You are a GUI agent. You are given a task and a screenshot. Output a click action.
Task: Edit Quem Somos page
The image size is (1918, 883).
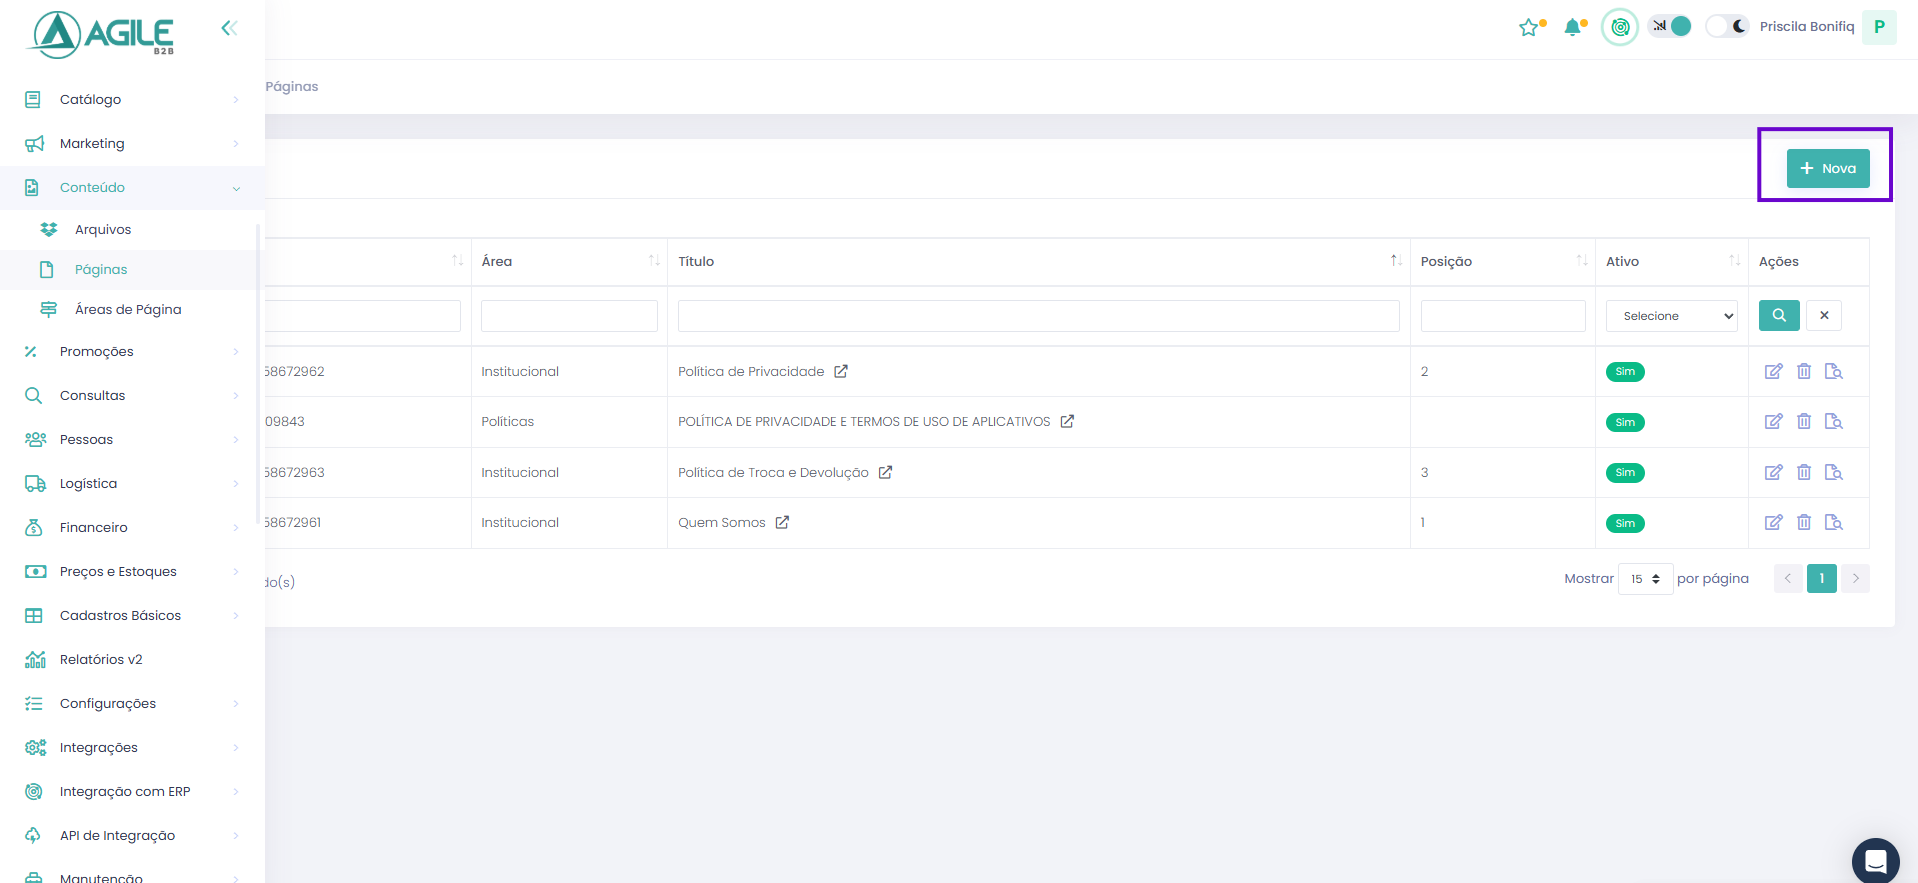[x=1773, y=522]
